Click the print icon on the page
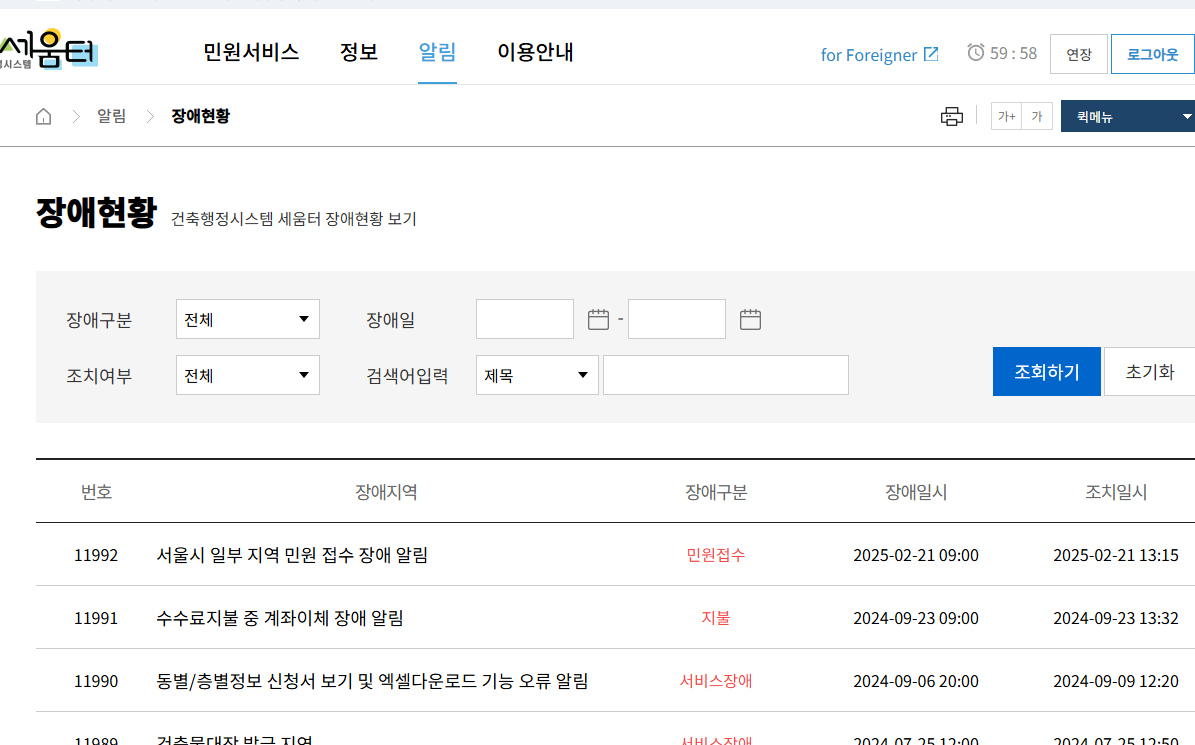This screenshot has height=745, width=1195. point(952,116)
